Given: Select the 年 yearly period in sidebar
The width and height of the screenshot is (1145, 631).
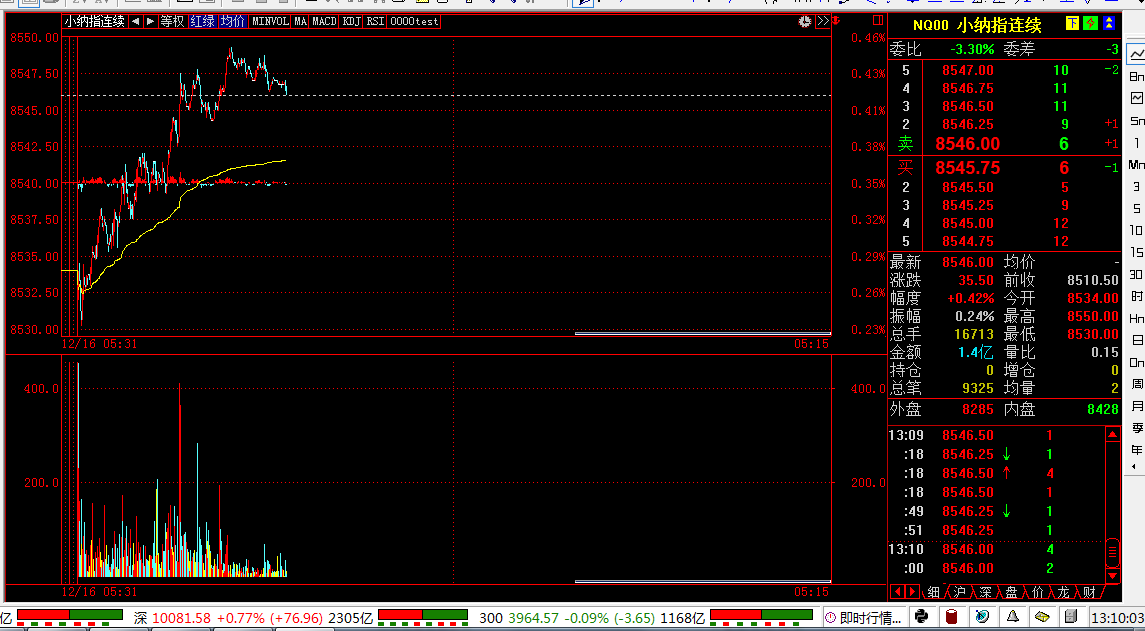Looking at the screenshot, I should pos(1137,449).
